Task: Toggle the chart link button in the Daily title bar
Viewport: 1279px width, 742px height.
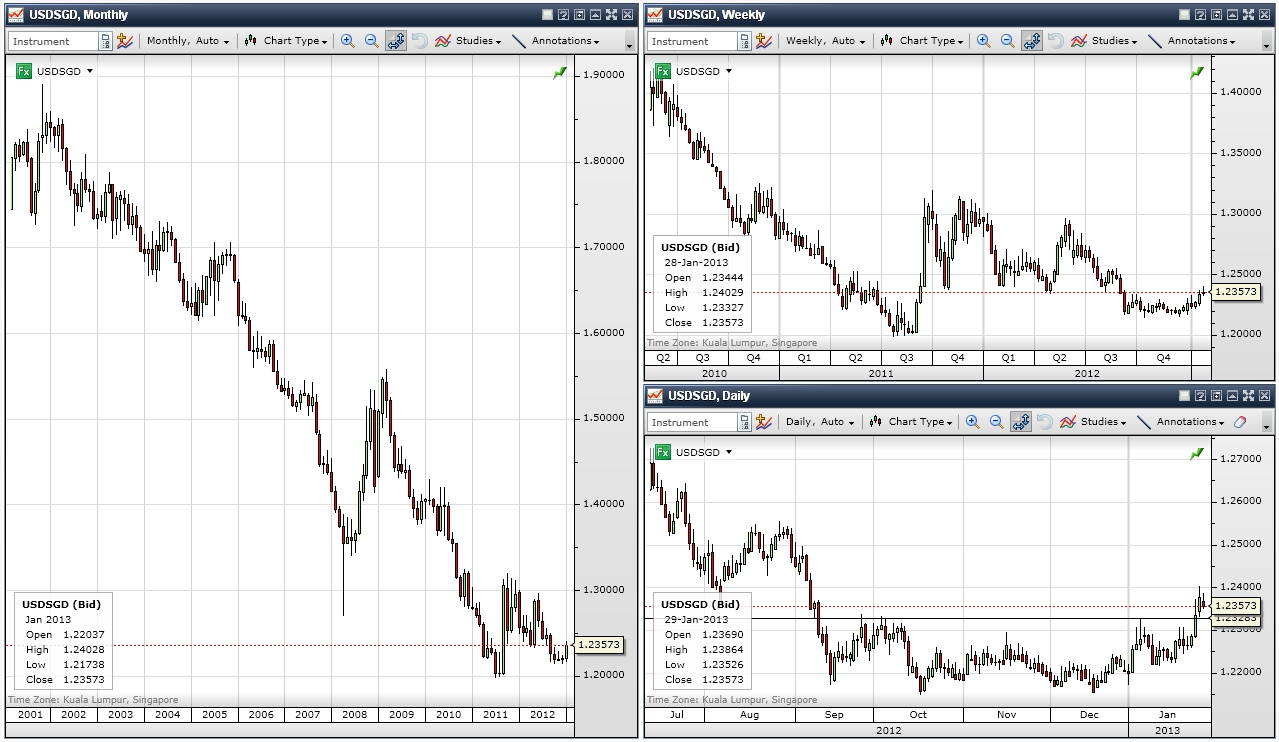Action: pyautogui.click(x=1201, y=395)
